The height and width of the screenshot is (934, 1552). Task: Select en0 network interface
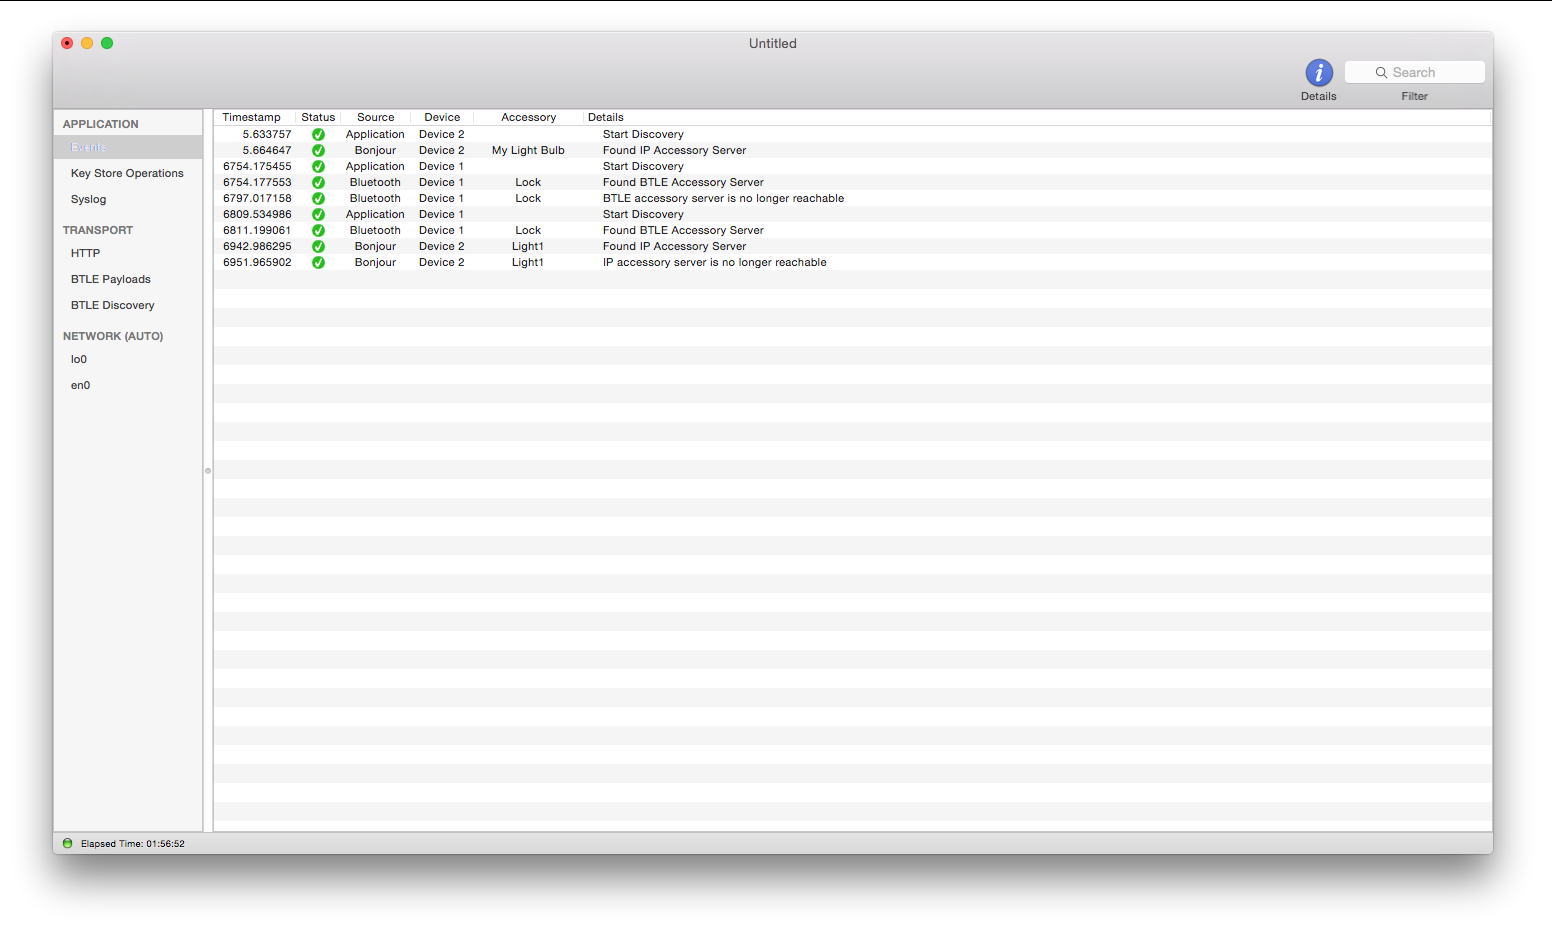pos(80,385)
